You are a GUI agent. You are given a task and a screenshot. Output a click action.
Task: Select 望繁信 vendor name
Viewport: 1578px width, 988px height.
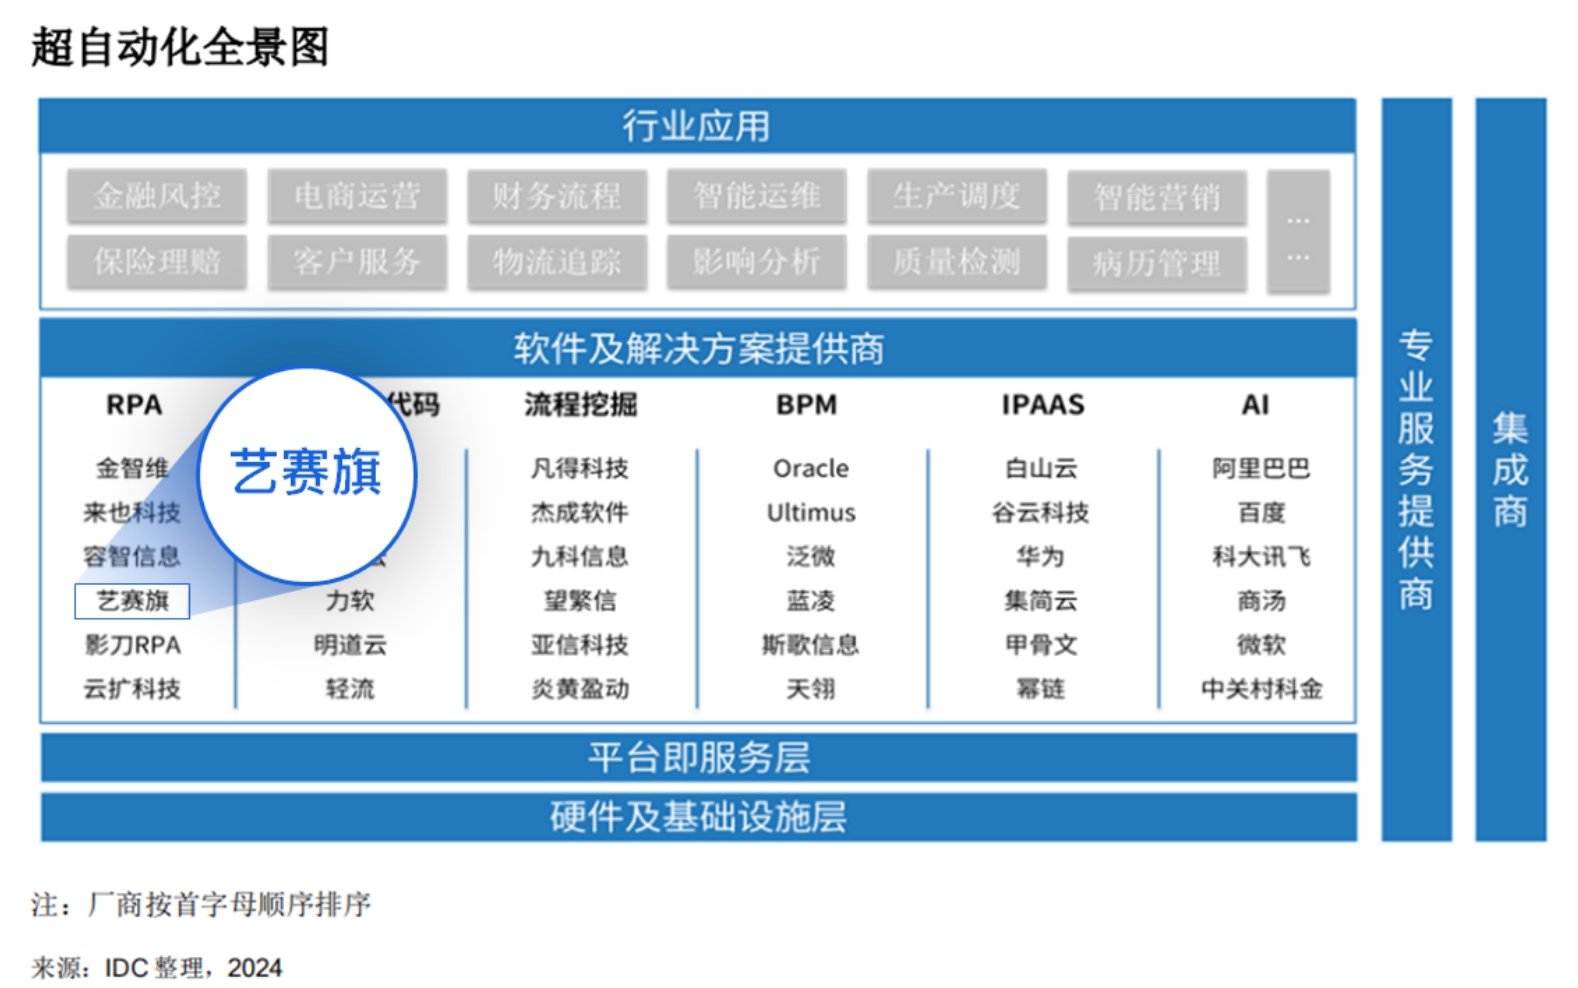pos(580,601)
